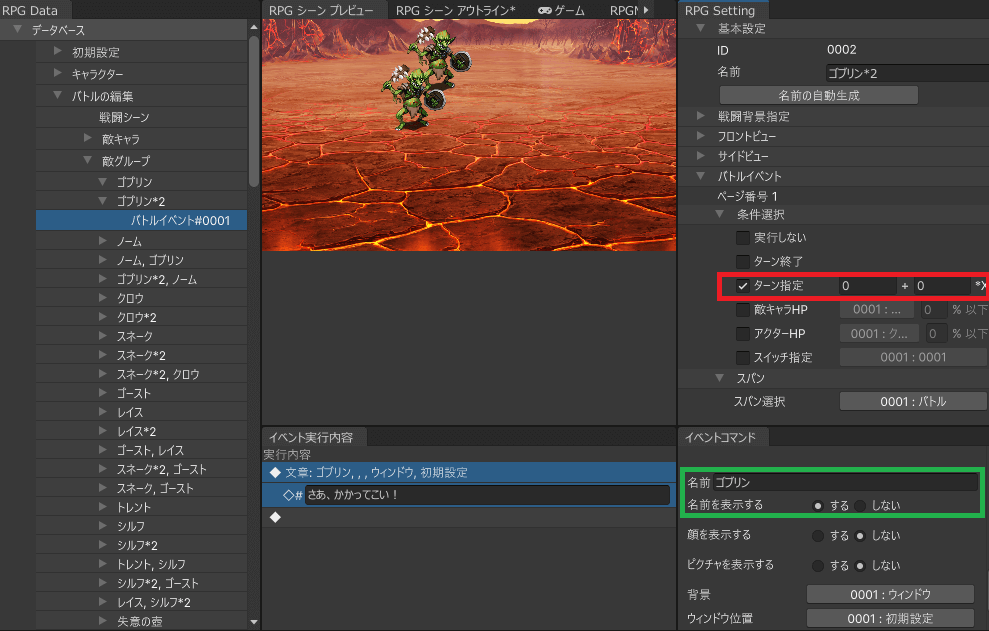Open the 0001 : バトル span selector

point(912,401)
